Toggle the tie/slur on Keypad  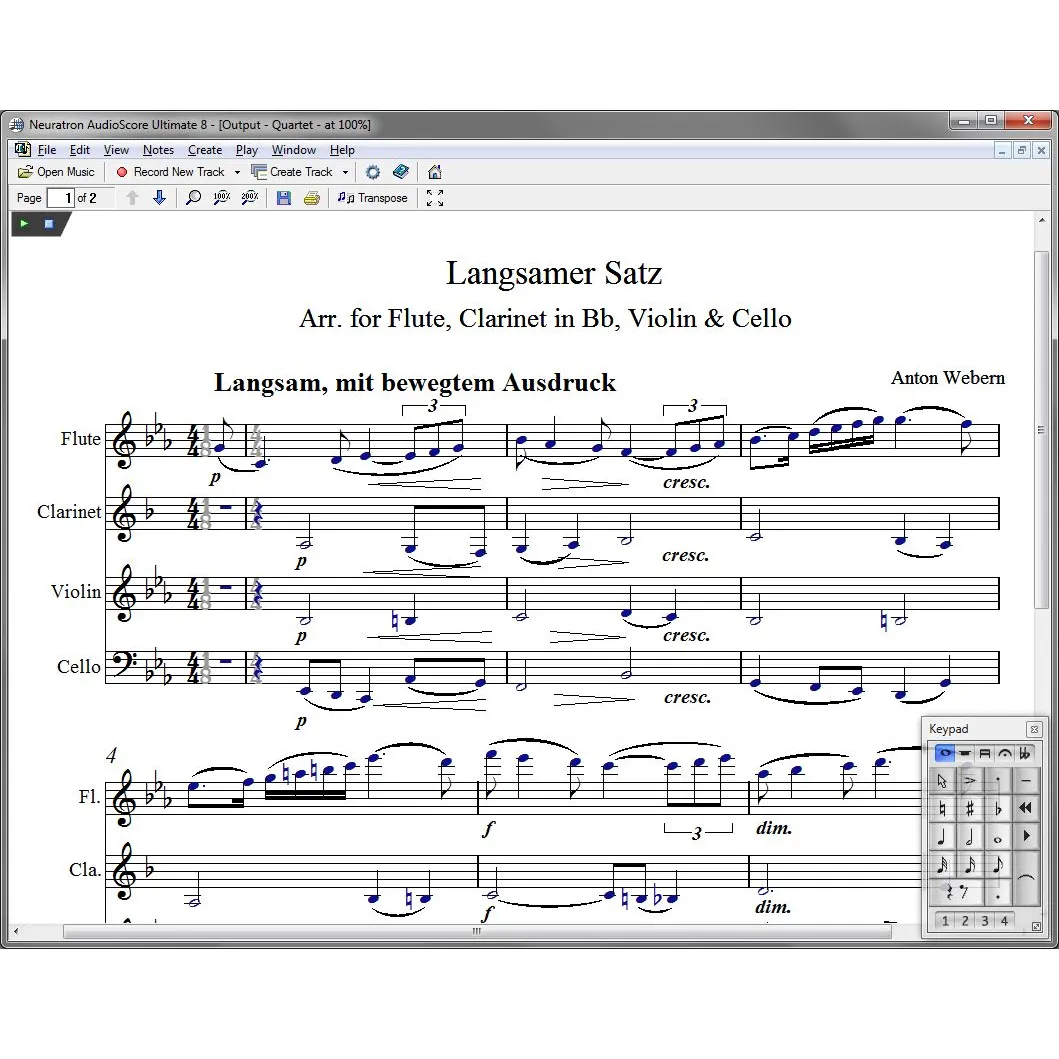(1026, 879)
